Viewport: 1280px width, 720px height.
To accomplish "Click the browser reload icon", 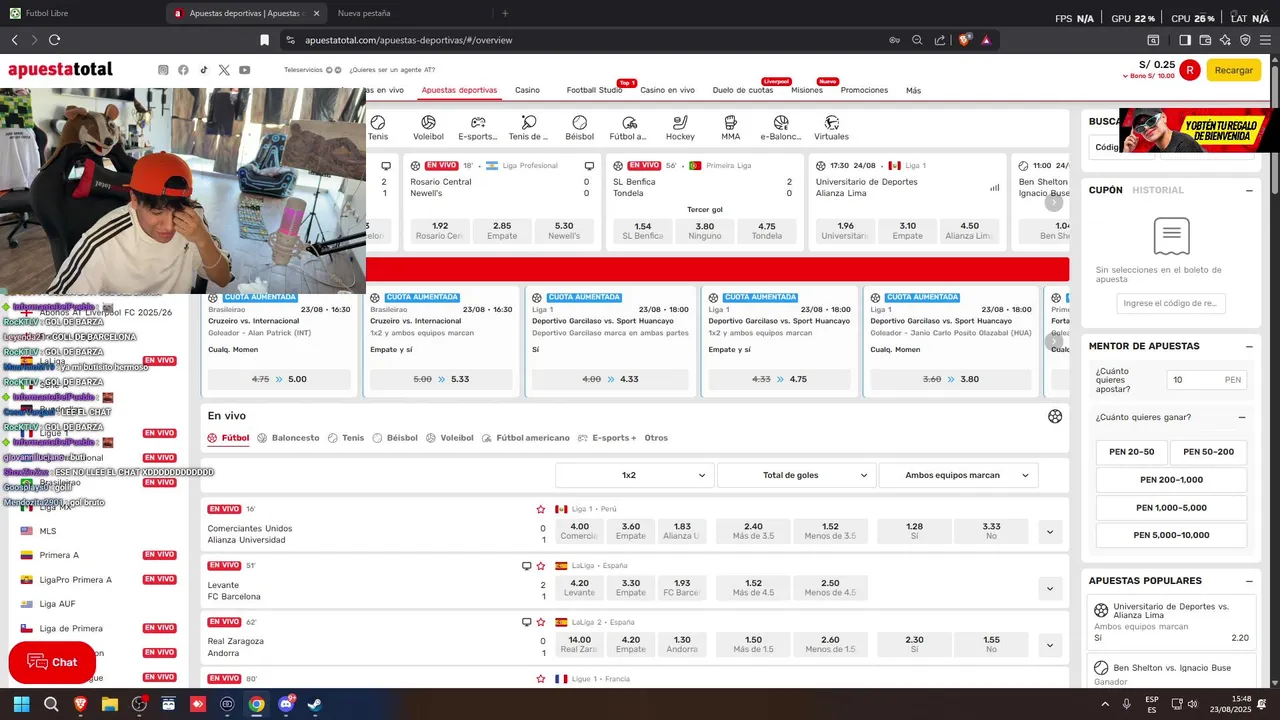I will 54,40.
